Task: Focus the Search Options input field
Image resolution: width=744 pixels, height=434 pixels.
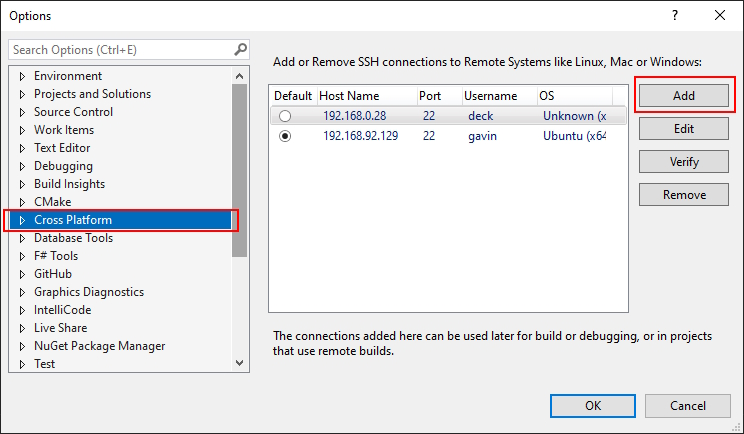Action: (x=120, y=49)
